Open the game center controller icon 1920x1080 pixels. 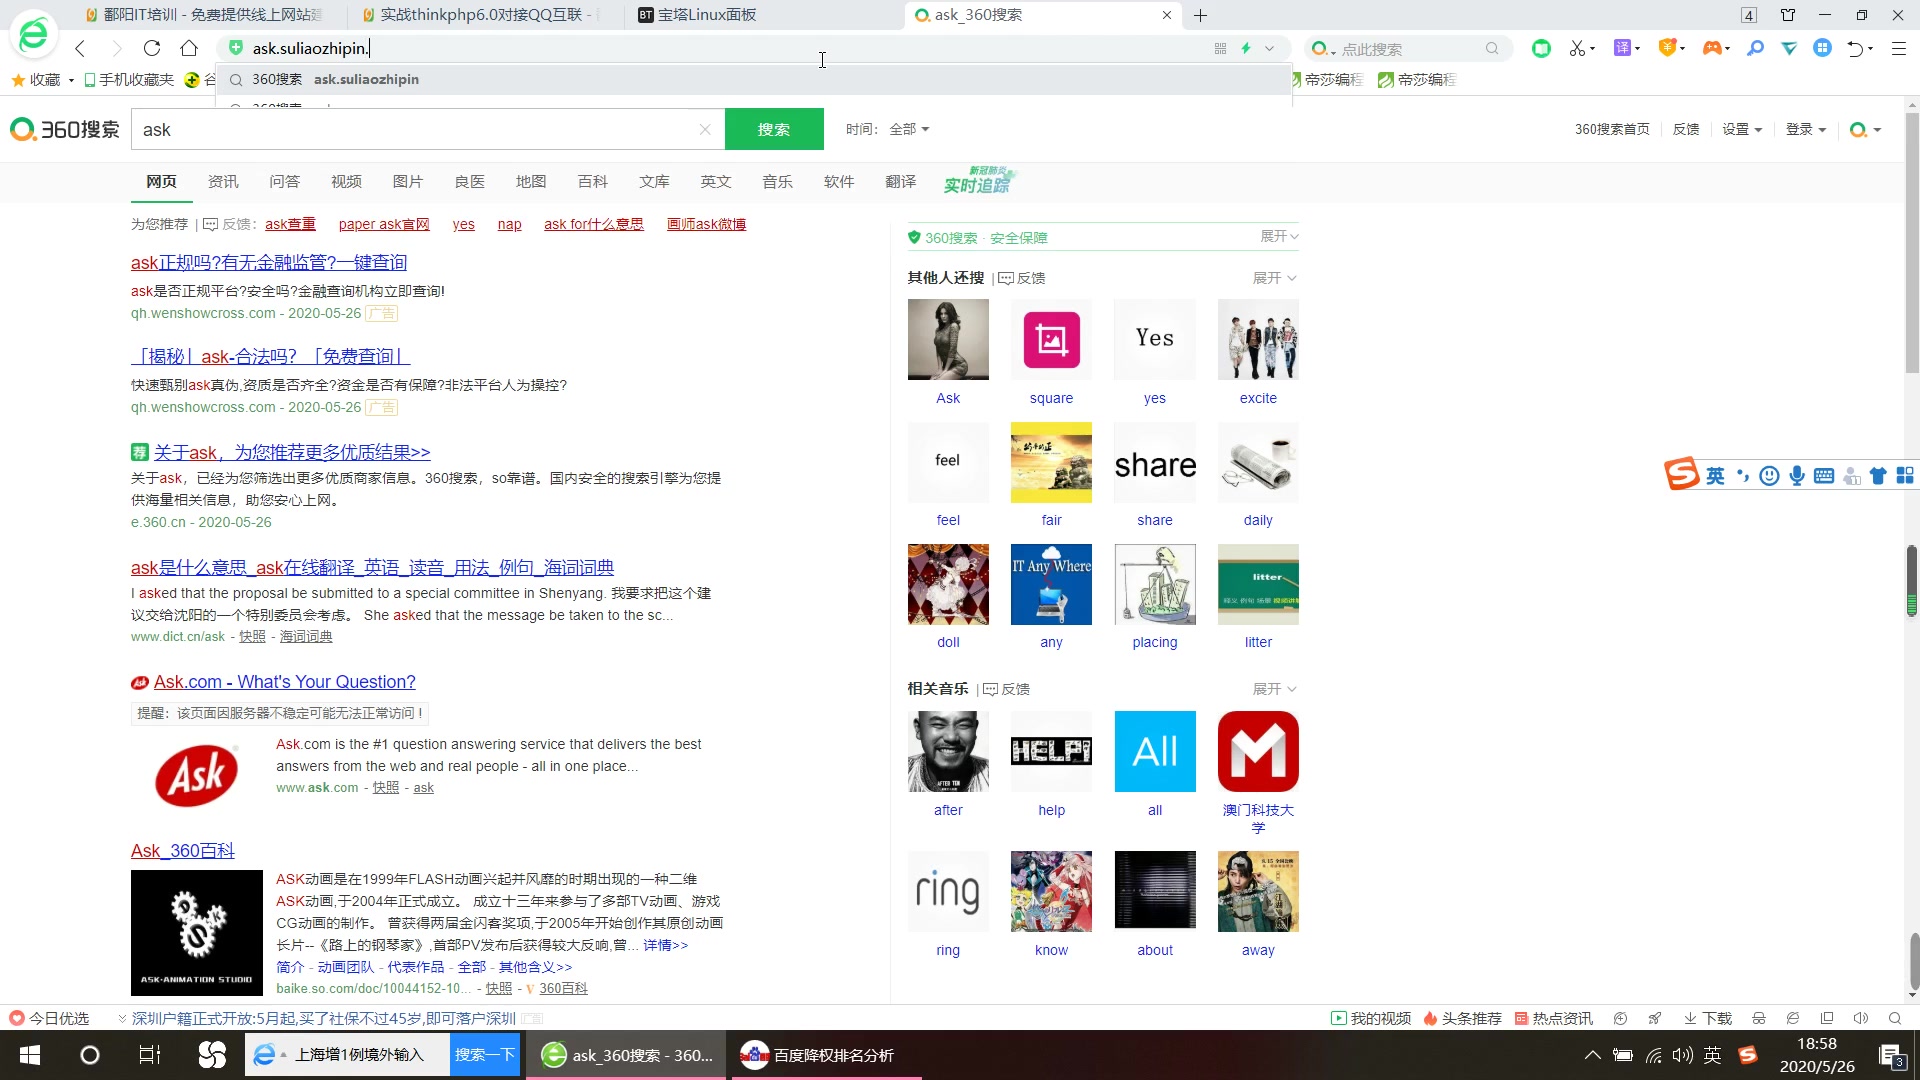[x=1715, y=48]
